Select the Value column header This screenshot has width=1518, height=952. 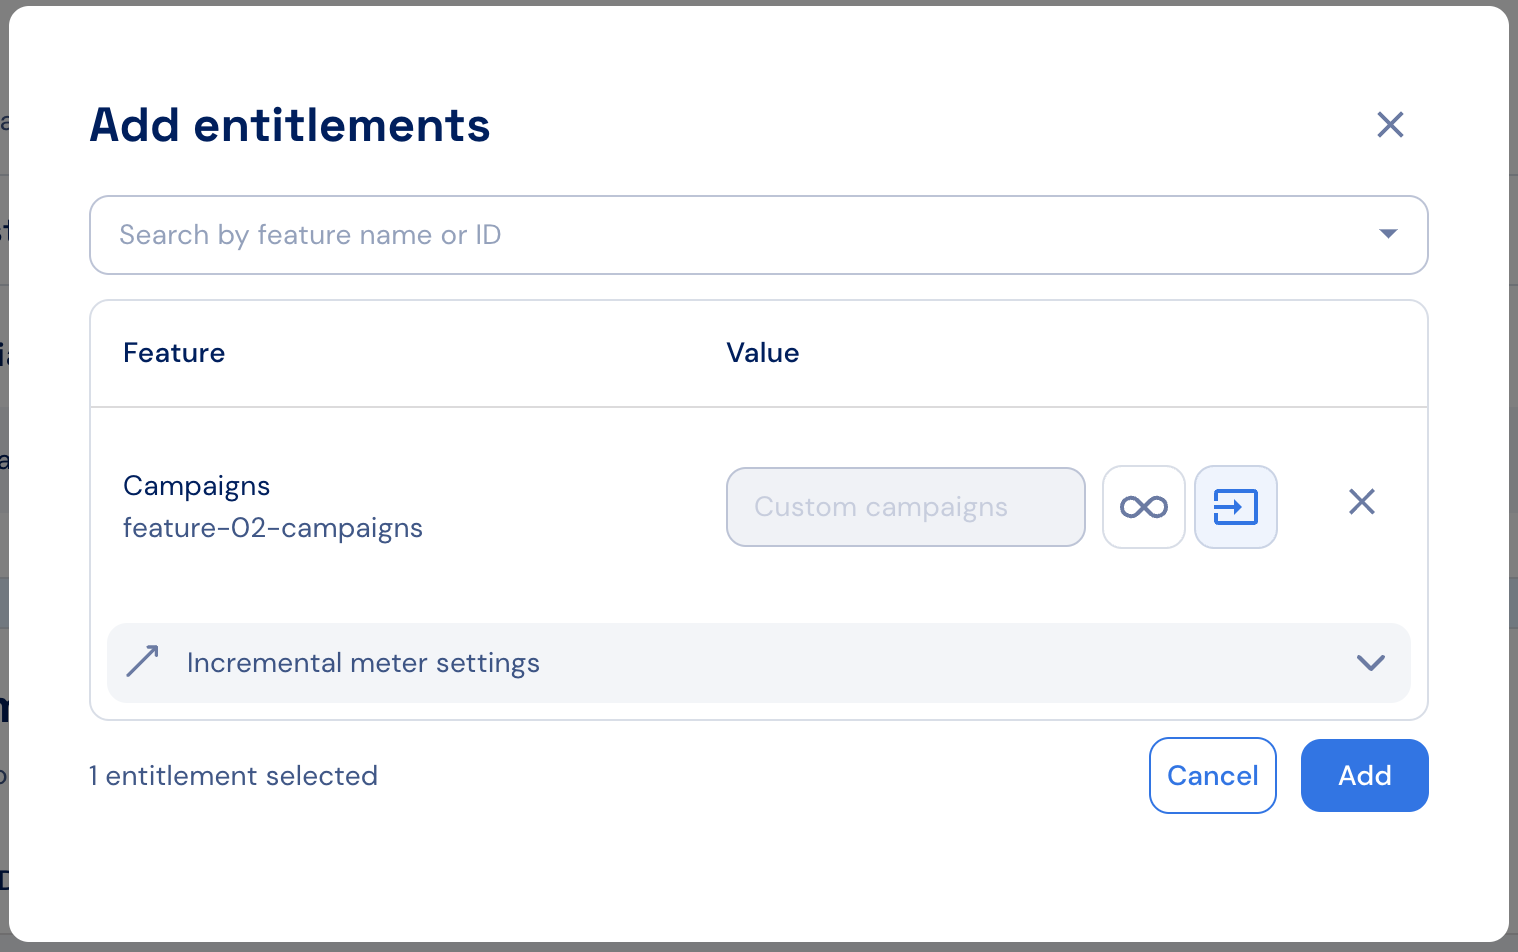pos(763,353)
